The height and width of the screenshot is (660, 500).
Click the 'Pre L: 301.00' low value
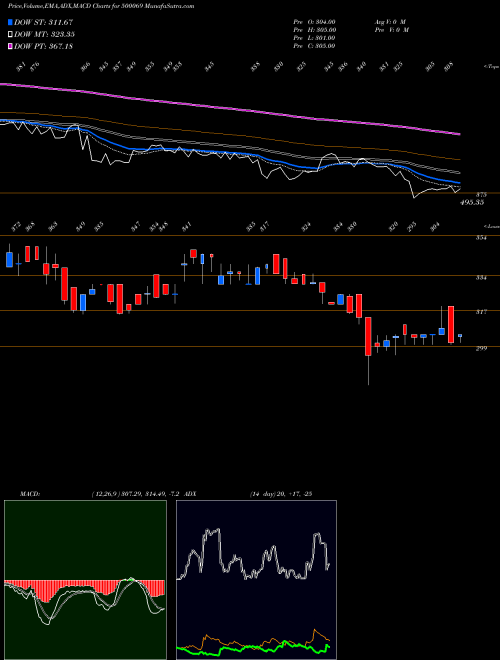(314, 38)
